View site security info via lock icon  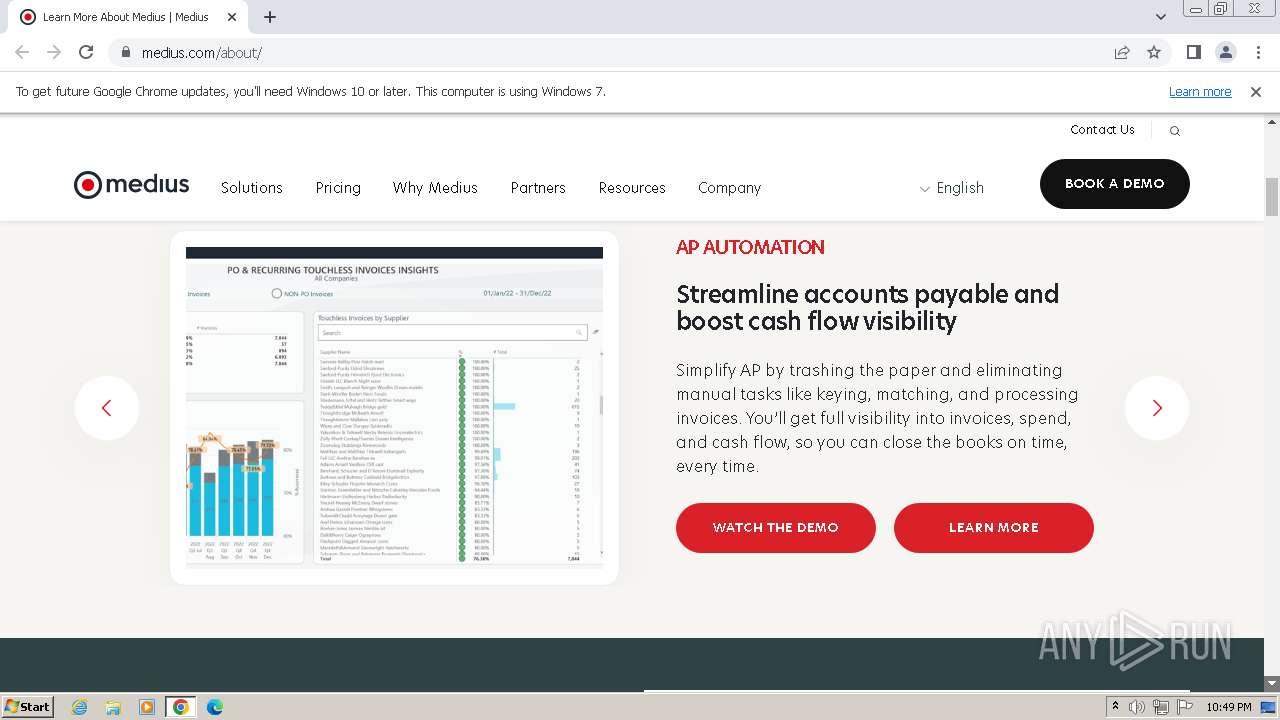(x=126, y=52)
